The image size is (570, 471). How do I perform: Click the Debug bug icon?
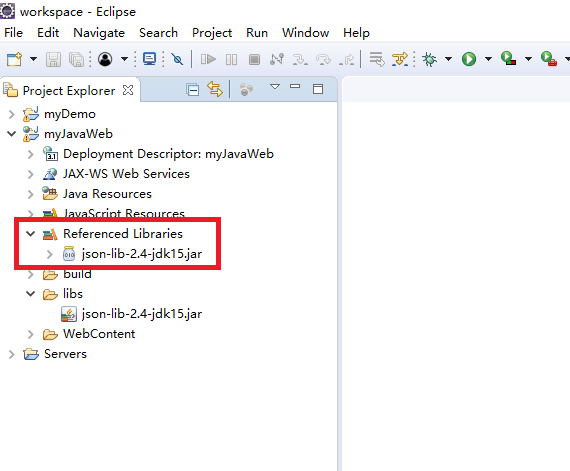[429, 59]
